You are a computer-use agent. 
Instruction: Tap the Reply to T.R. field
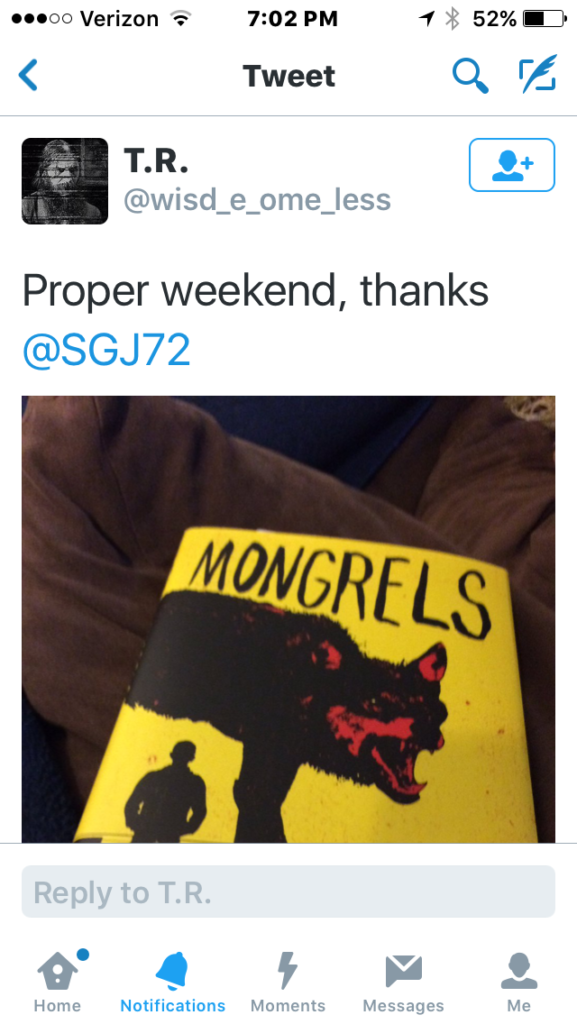point(288,891)
